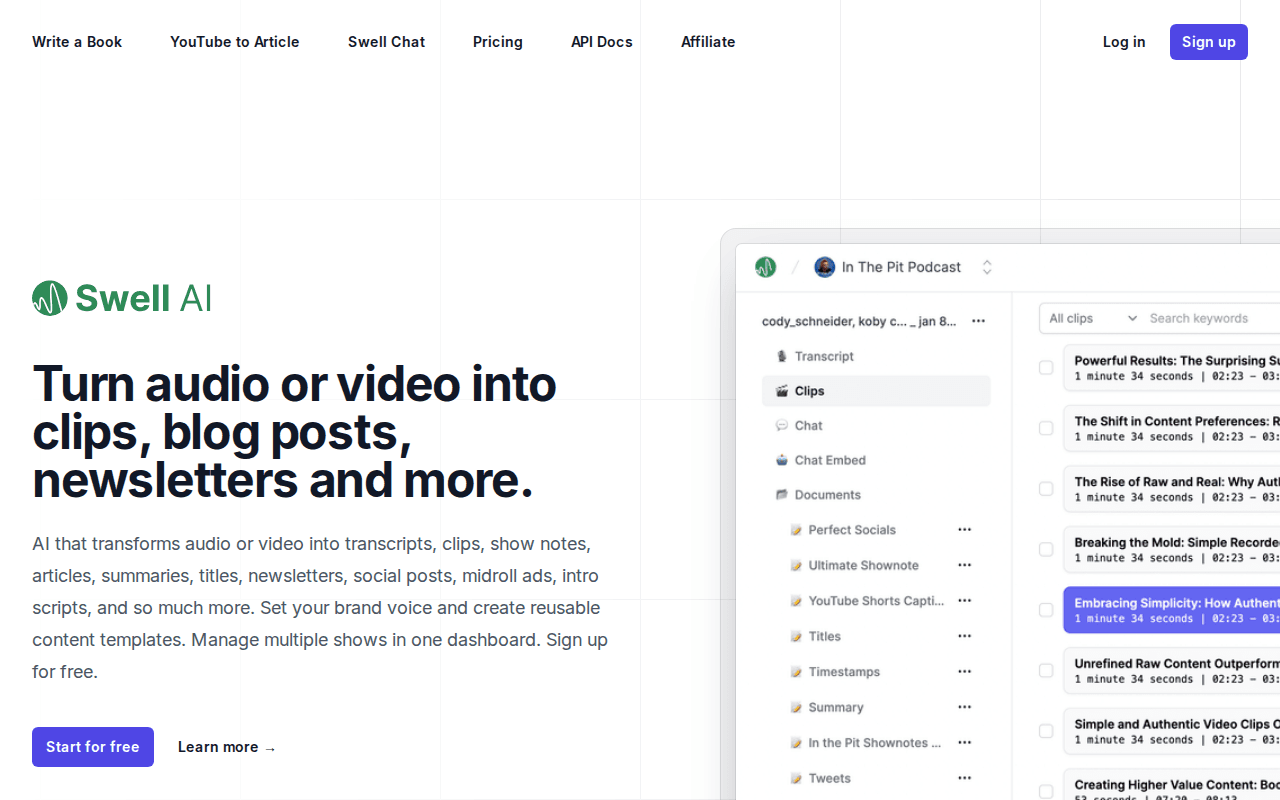Click the Clips clapperboard icon
This screenshot has height=800, width=1280.
coord(782,391)
